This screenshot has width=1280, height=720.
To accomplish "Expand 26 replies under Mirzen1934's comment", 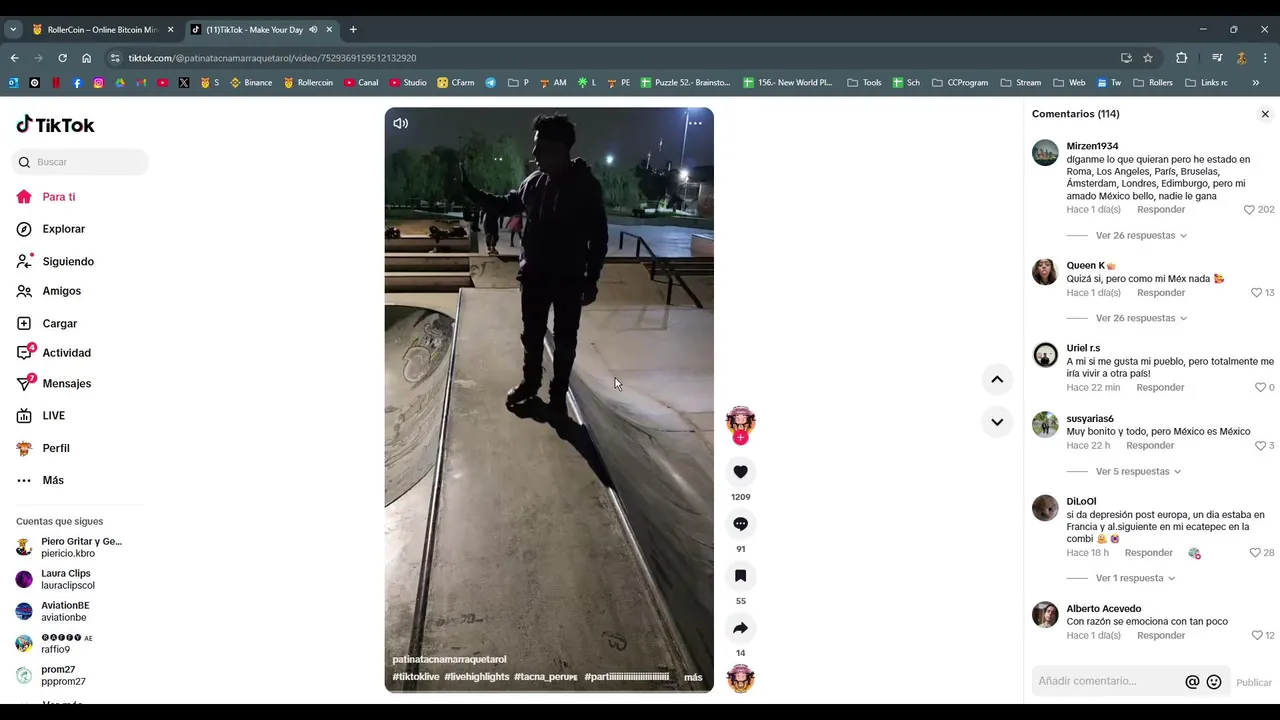I will coord(1141,236).
